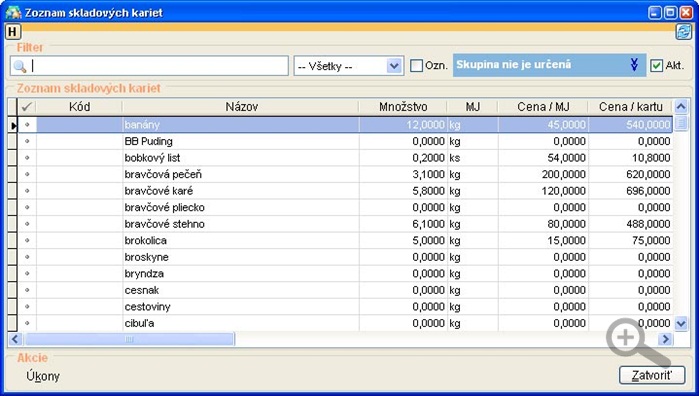Select the cesnak row
The image size is (699, 396).
[x=345, y=290]
